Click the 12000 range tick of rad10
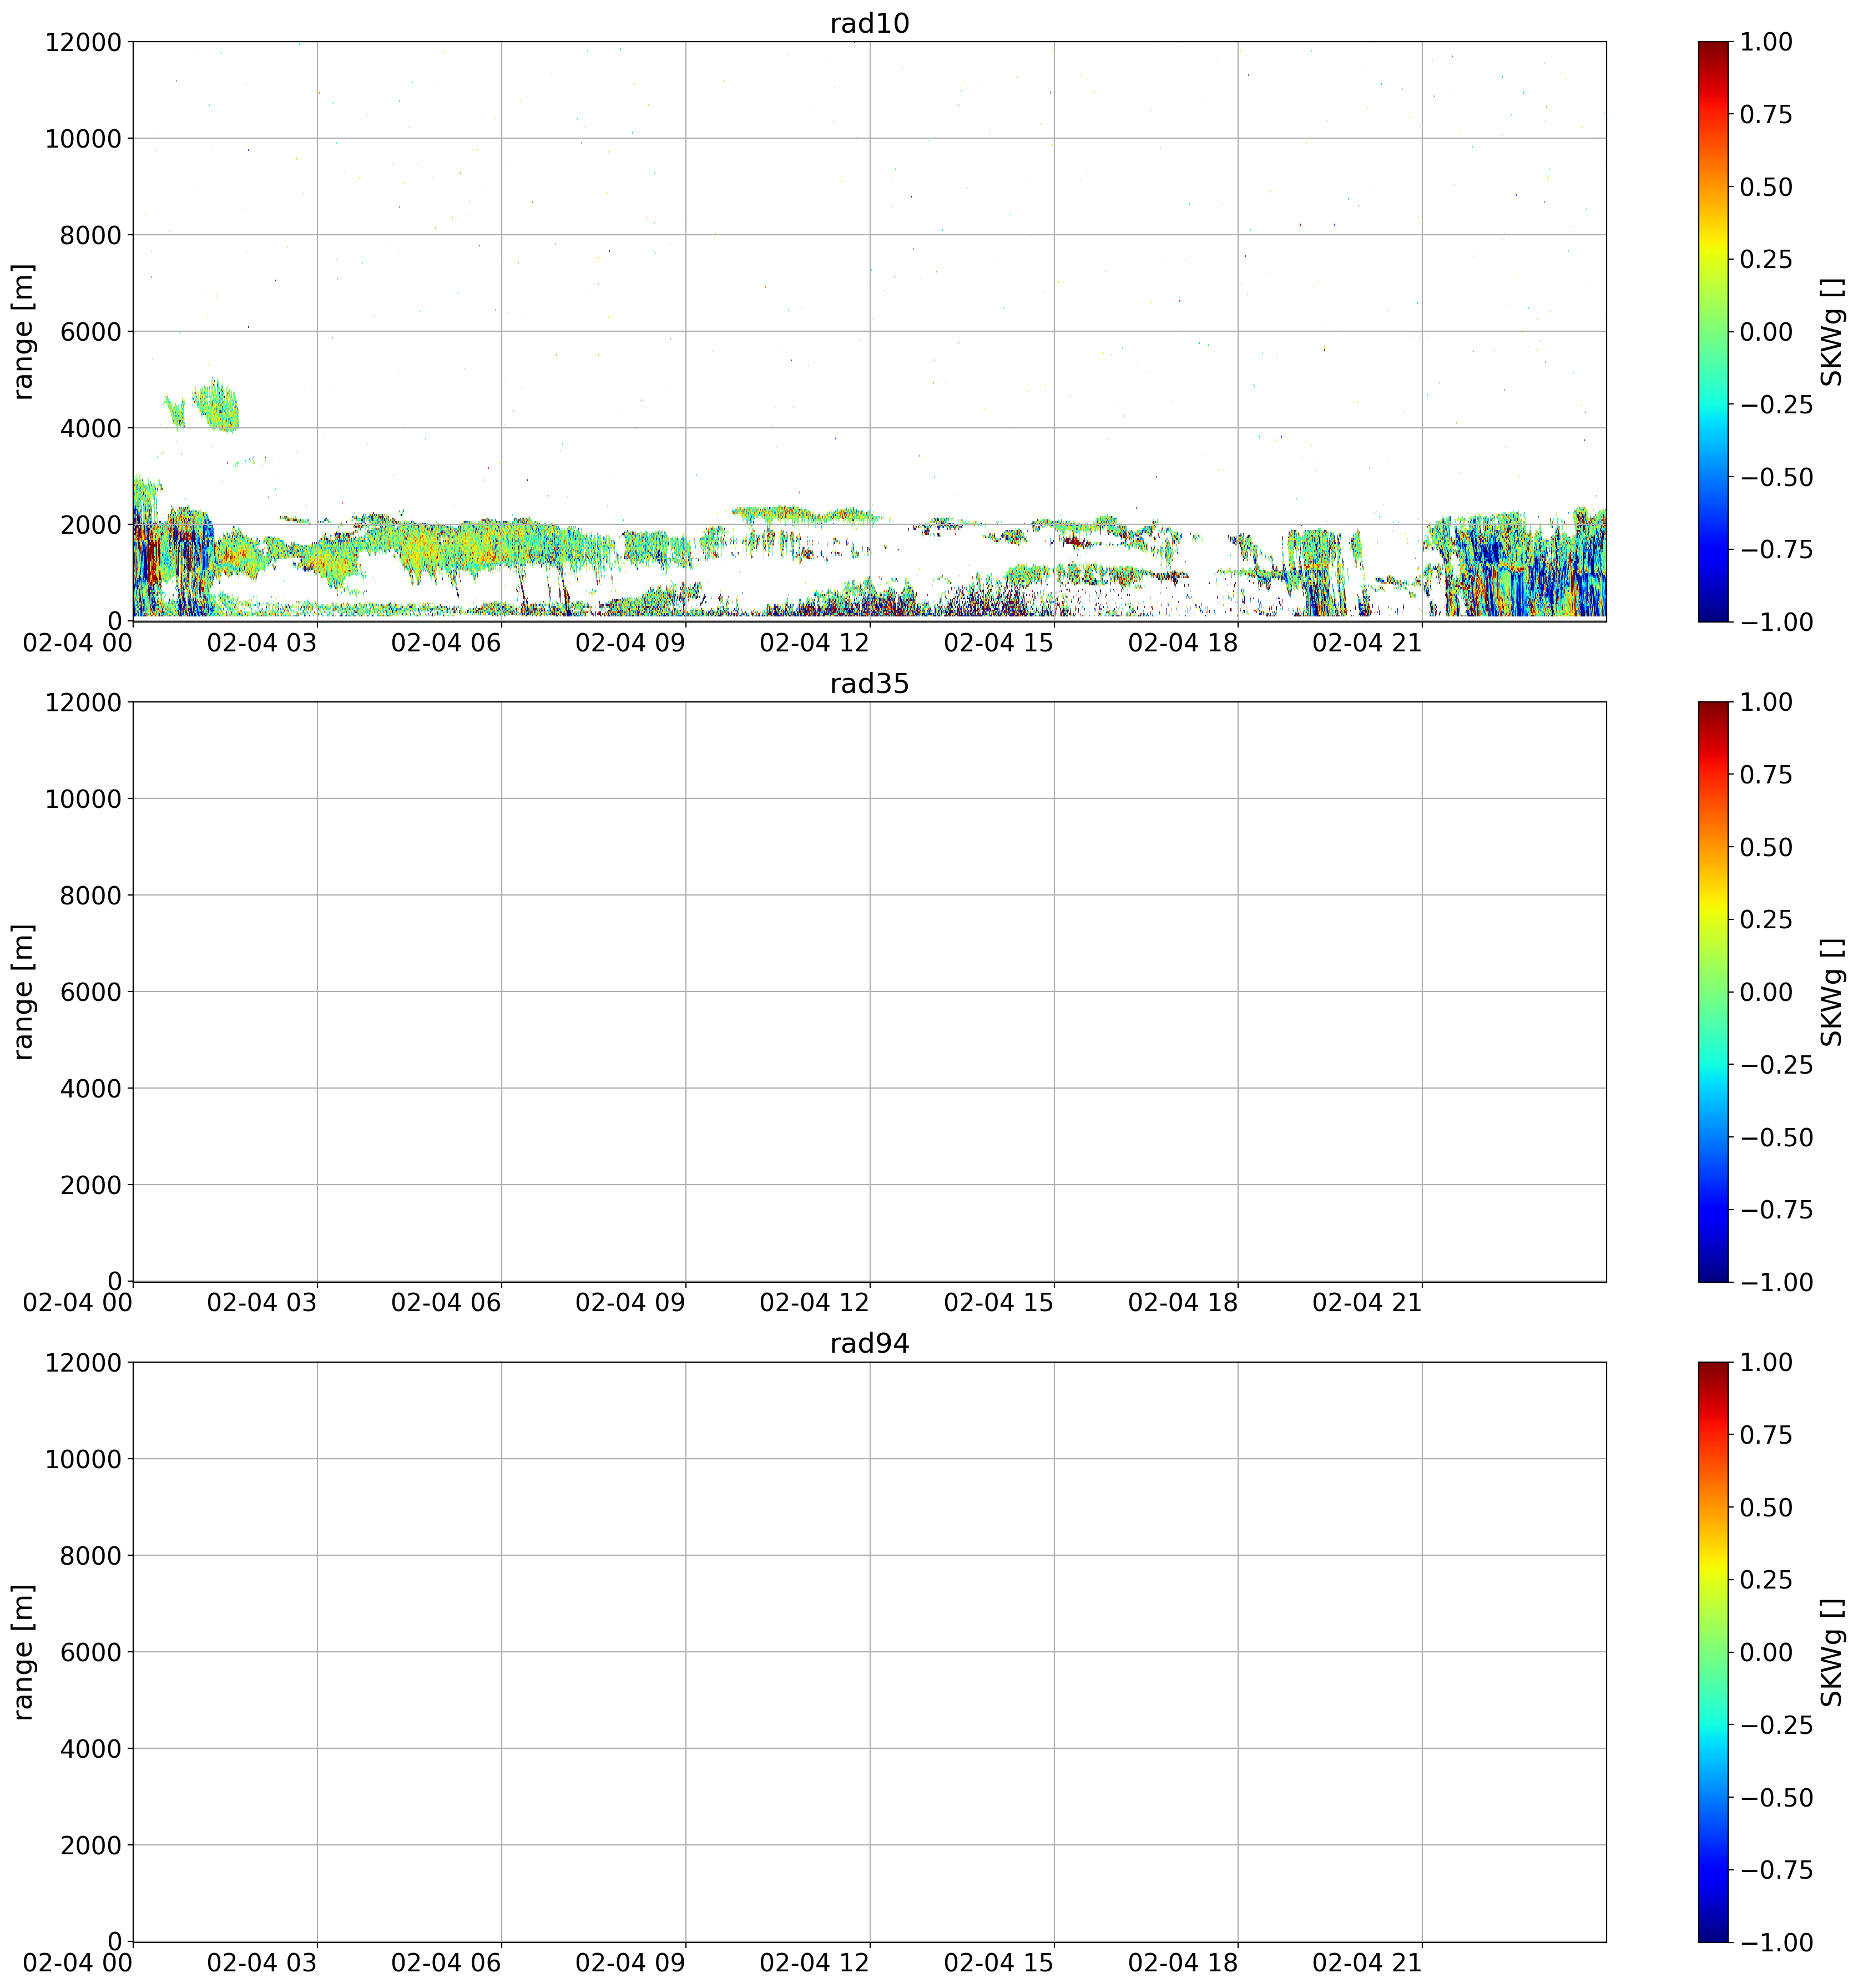Viewport: 1858px width, 1988px height. (x=83, y=42)
